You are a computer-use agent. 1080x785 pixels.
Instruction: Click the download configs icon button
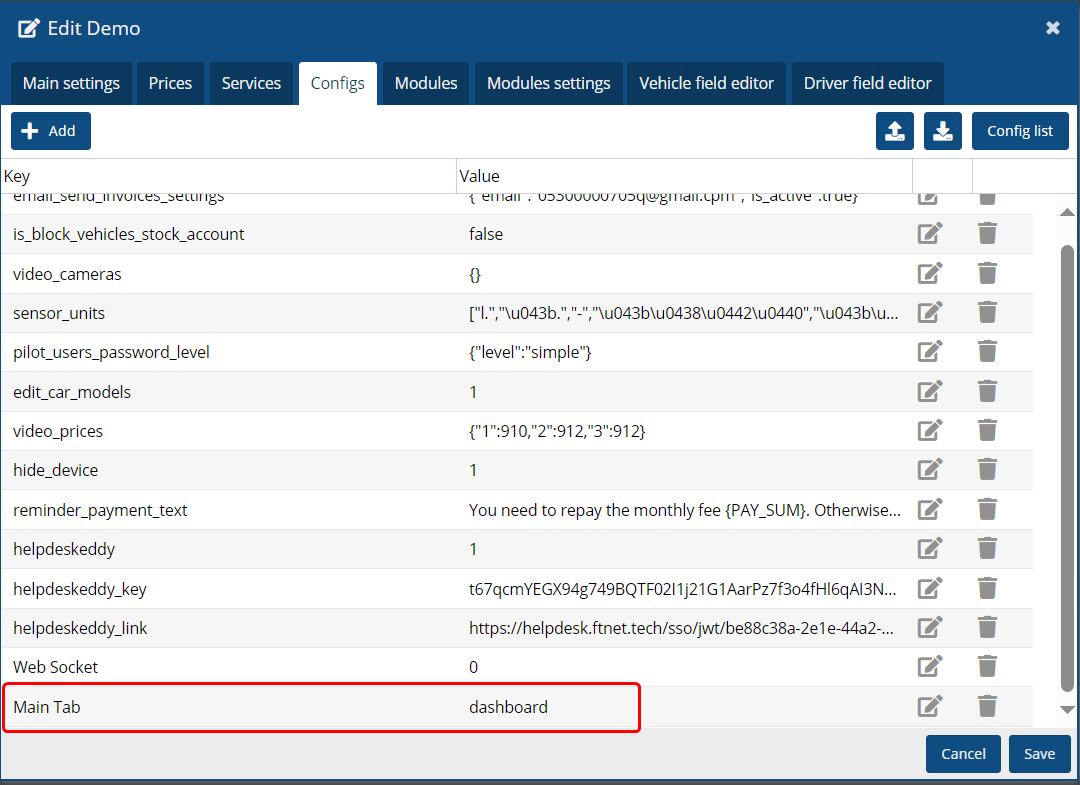point(942,131)
